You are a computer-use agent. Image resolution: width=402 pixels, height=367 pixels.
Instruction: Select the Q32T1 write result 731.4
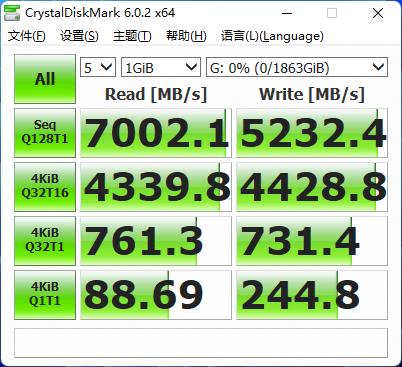pos(312,241)
